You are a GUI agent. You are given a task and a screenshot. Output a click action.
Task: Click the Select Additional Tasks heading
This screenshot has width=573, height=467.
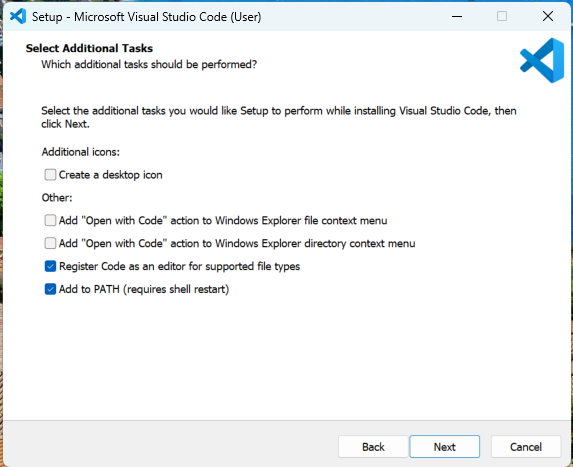click(x=89, y=48)
